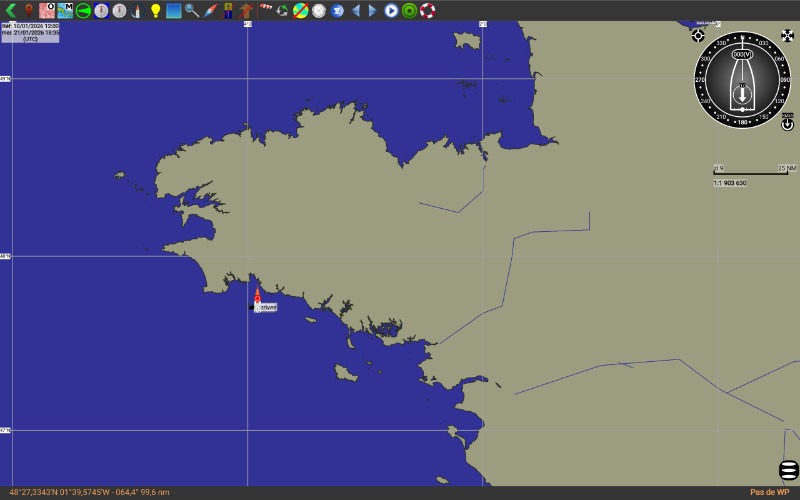The width and height of the screenshot is (800, 500).
Task: Toggle the crossed-out globe icon
Action: pos(300,10)
